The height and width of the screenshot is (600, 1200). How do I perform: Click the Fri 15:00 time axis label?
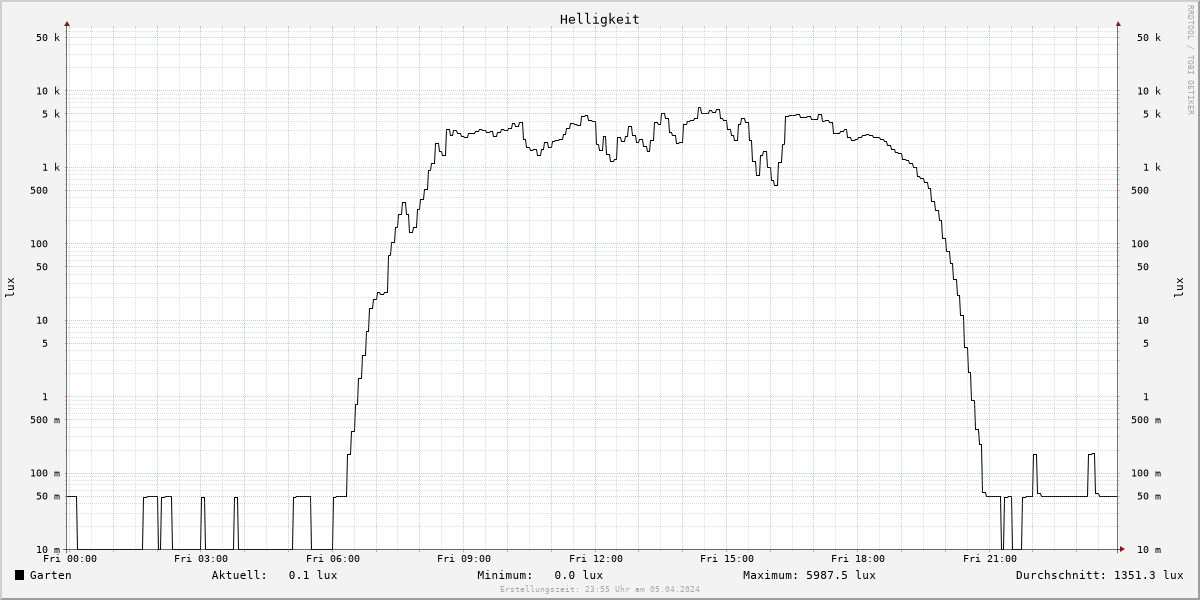click(x=727, y=559)
